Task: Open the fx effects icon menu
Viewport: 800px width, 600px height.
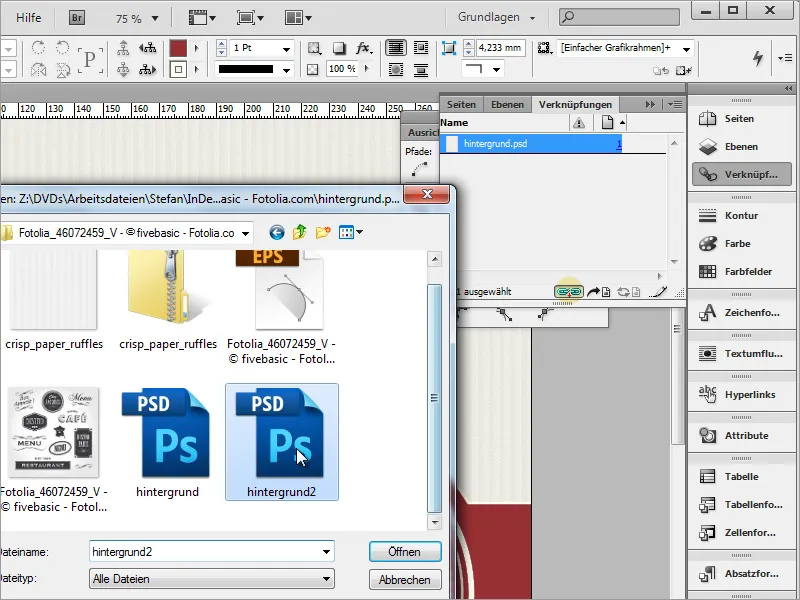Action: (364, 48)
